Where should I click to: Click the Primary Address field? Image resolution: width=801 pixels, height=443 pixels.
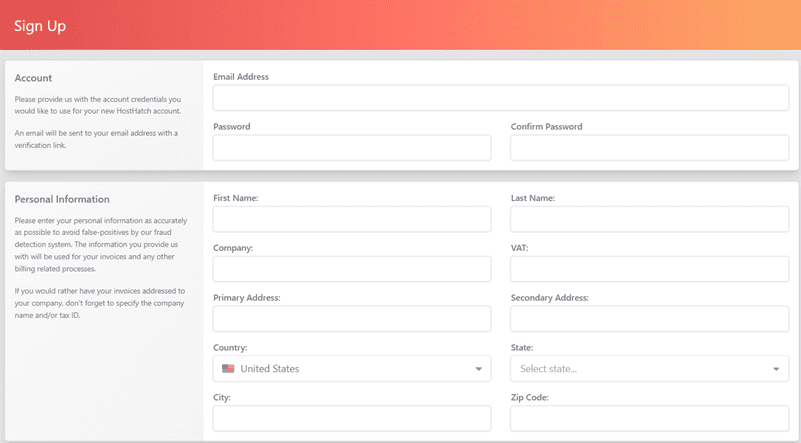click(352, 319)
